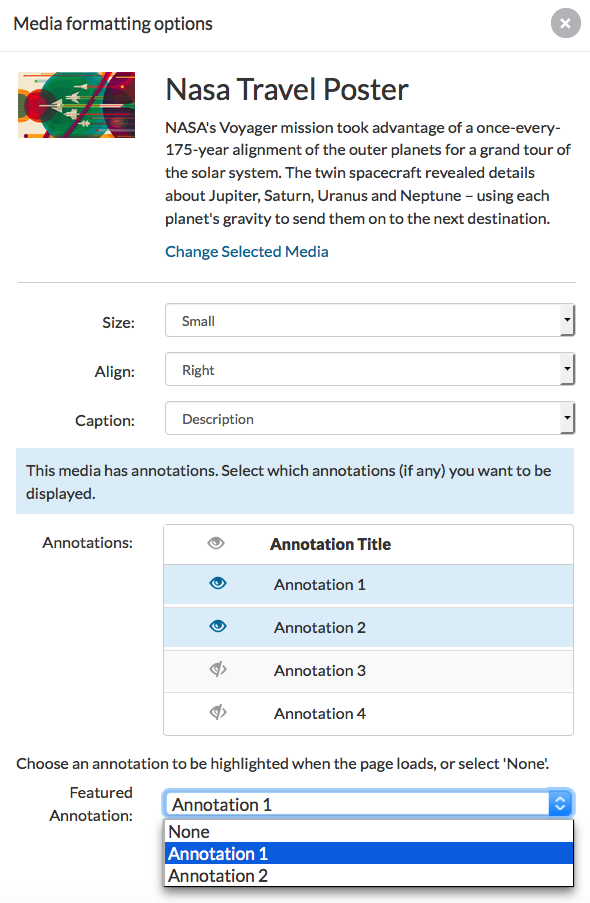Click the Nasa Travel Poster thumbnail image
This screenshot has height=903, width=590.
pos(76,104)
